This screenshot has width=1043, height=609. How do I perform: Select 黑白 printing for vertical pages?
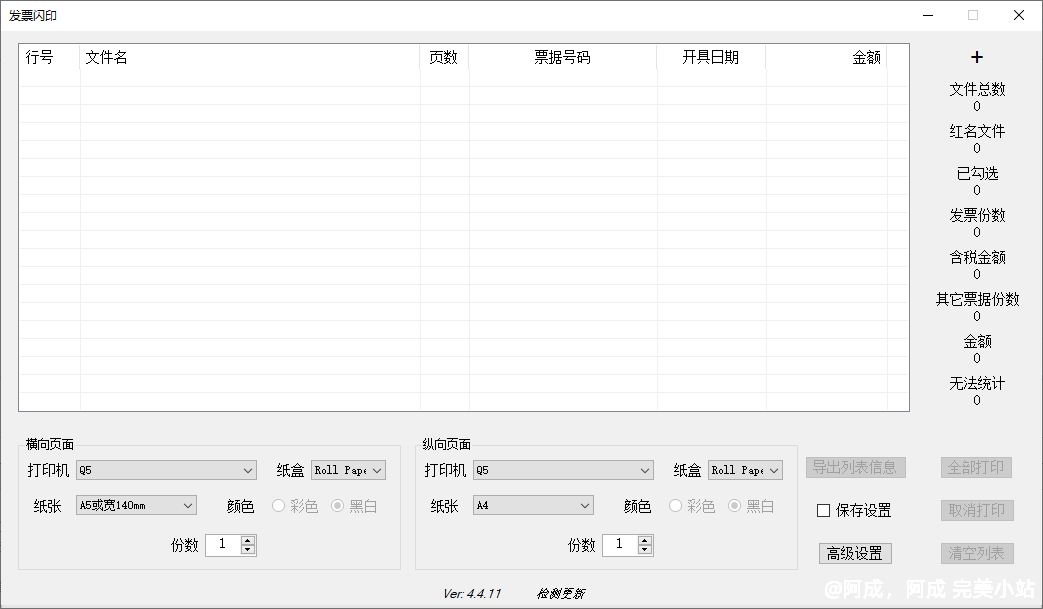pyautogui.click(x=735, y=506)
